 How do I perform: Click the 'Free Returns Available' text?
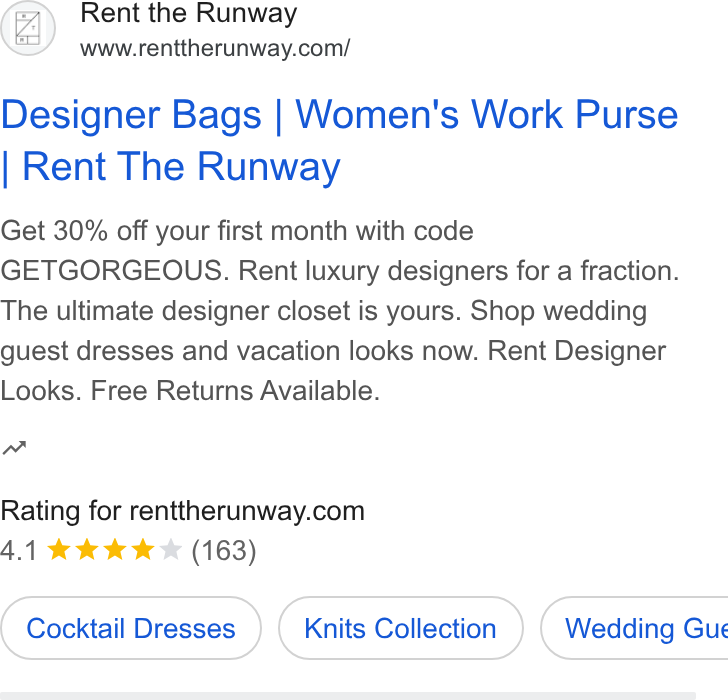[x=235, y=391]
